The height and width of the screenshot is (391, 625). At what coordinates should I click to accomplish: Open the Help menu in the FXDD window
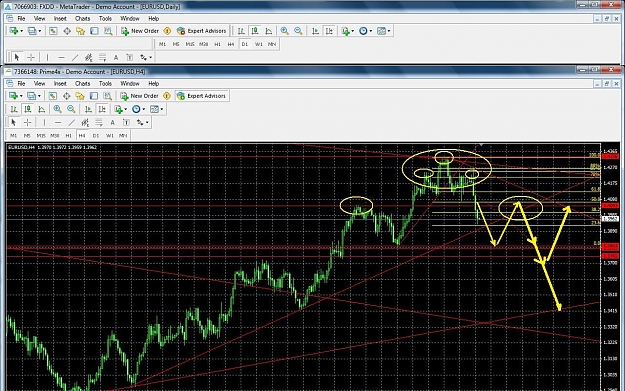pos(153,19)
